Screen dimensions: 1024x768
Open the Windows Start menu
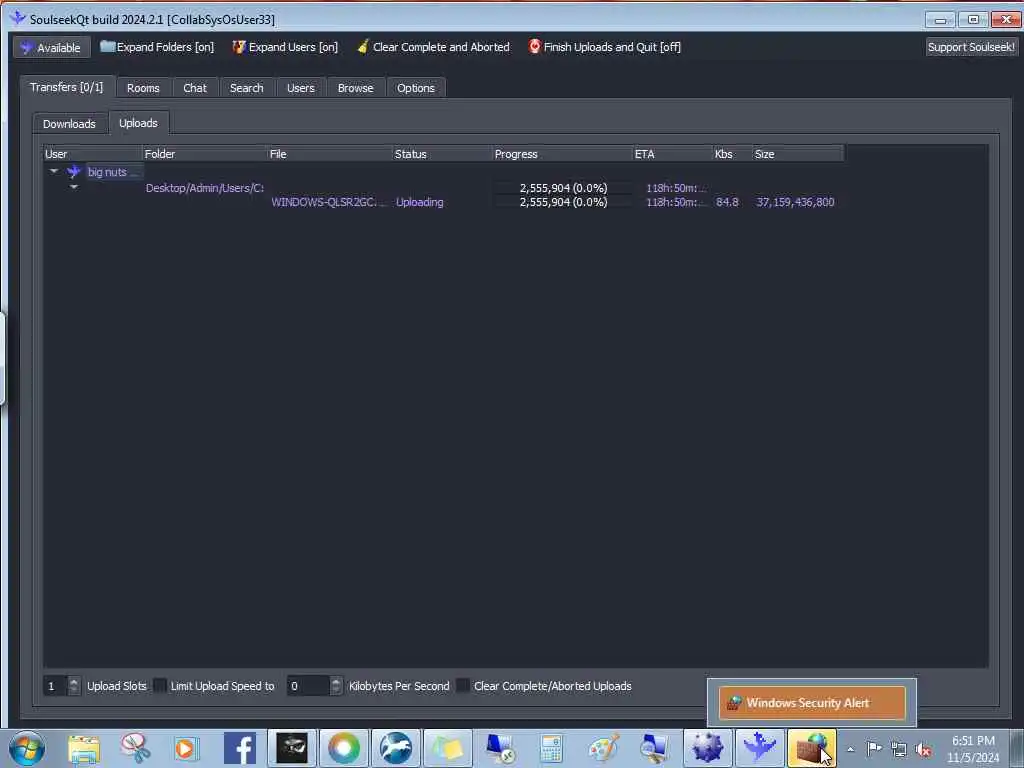(27, 748)
